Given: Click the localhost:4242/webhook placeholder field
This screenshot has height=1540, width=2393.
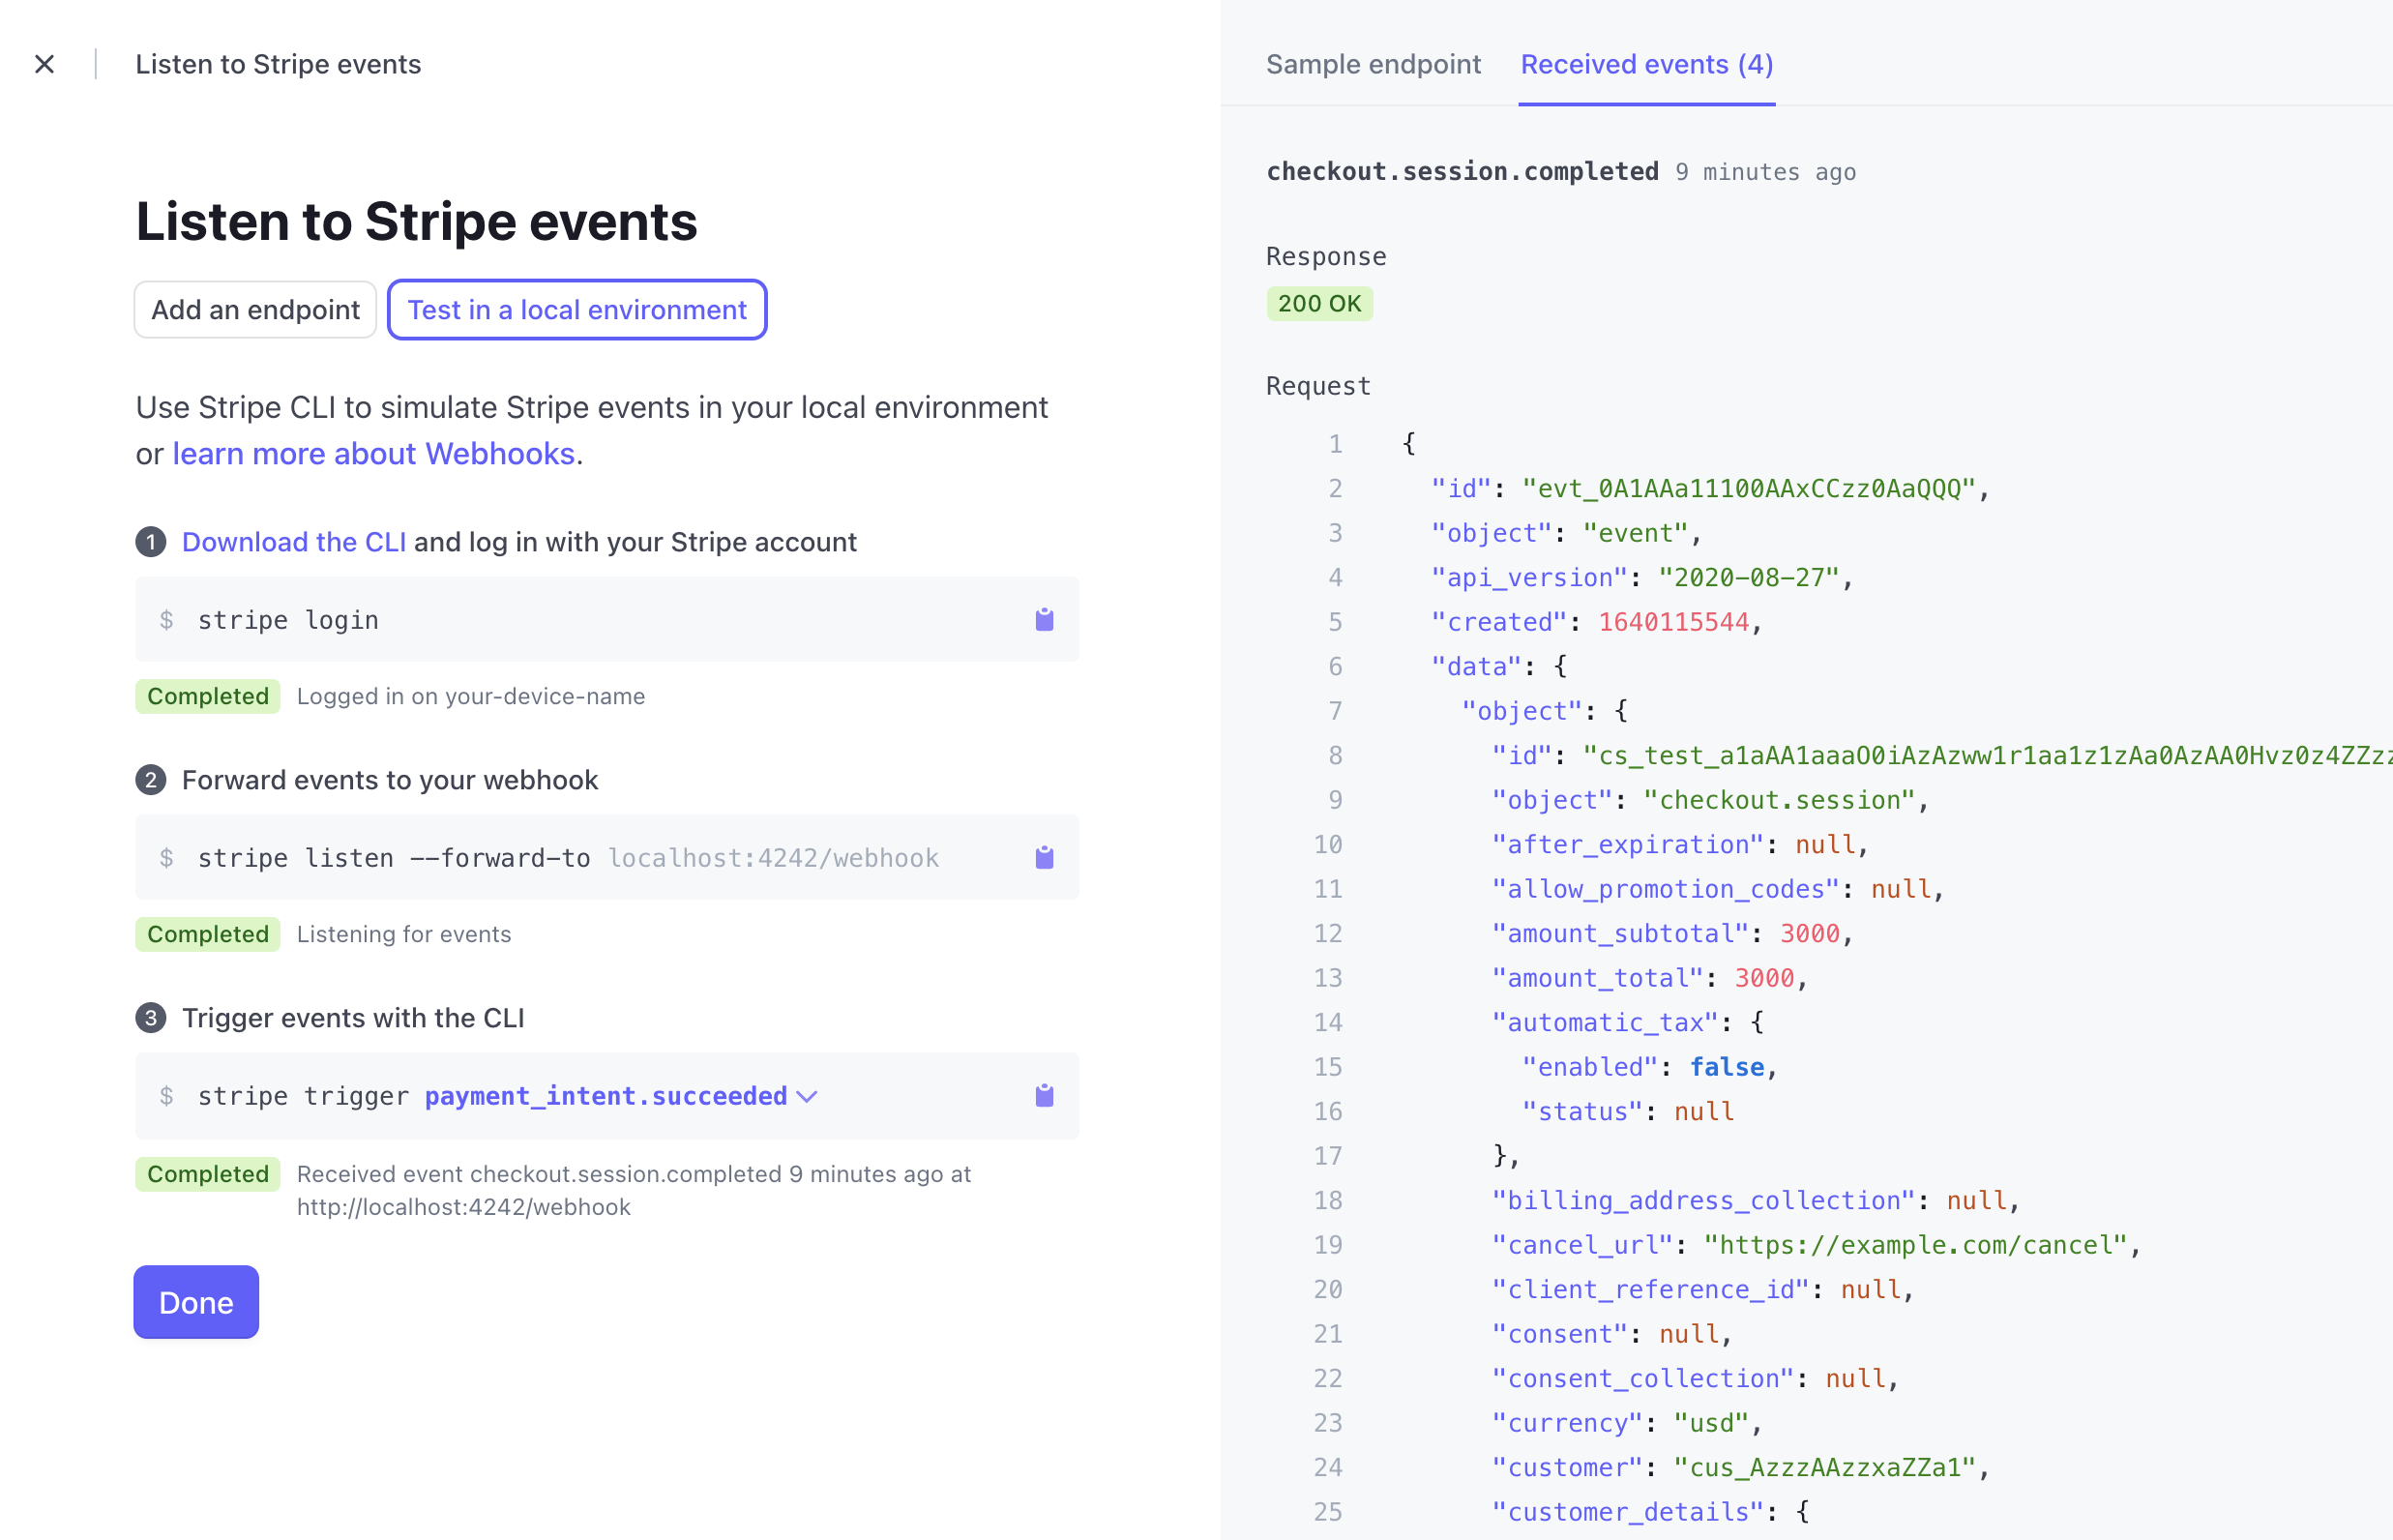Looking at the screenshot, I should click(774, 857).
